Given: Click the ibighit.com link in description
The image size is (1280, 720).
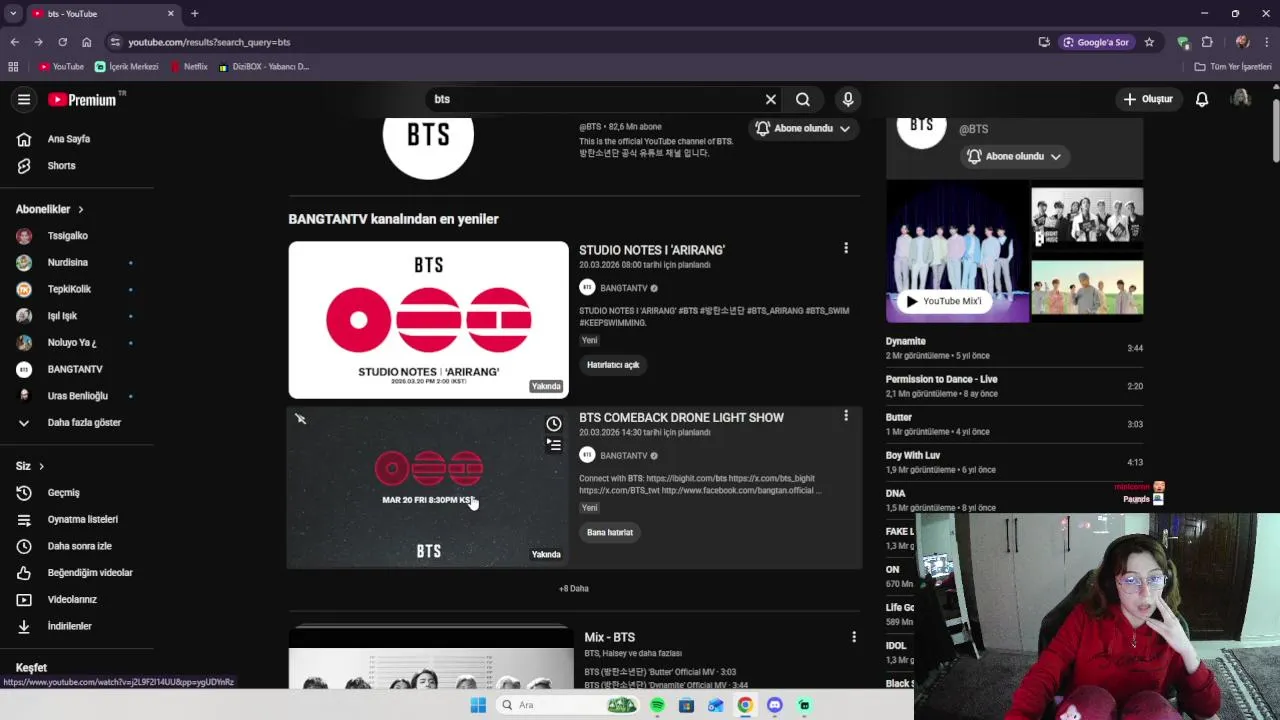Looking at the screenshot, I should [x=686, y=479].
